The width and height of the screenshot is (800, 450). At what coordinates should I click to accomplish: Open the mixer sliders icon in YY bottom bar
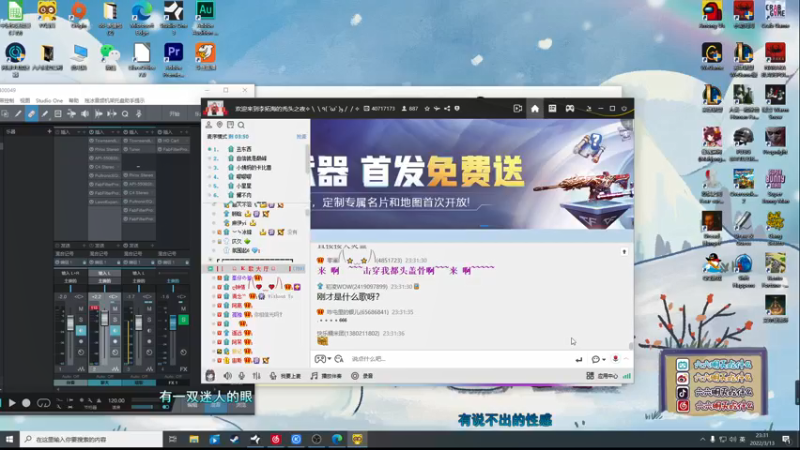(x=256, y=376)
